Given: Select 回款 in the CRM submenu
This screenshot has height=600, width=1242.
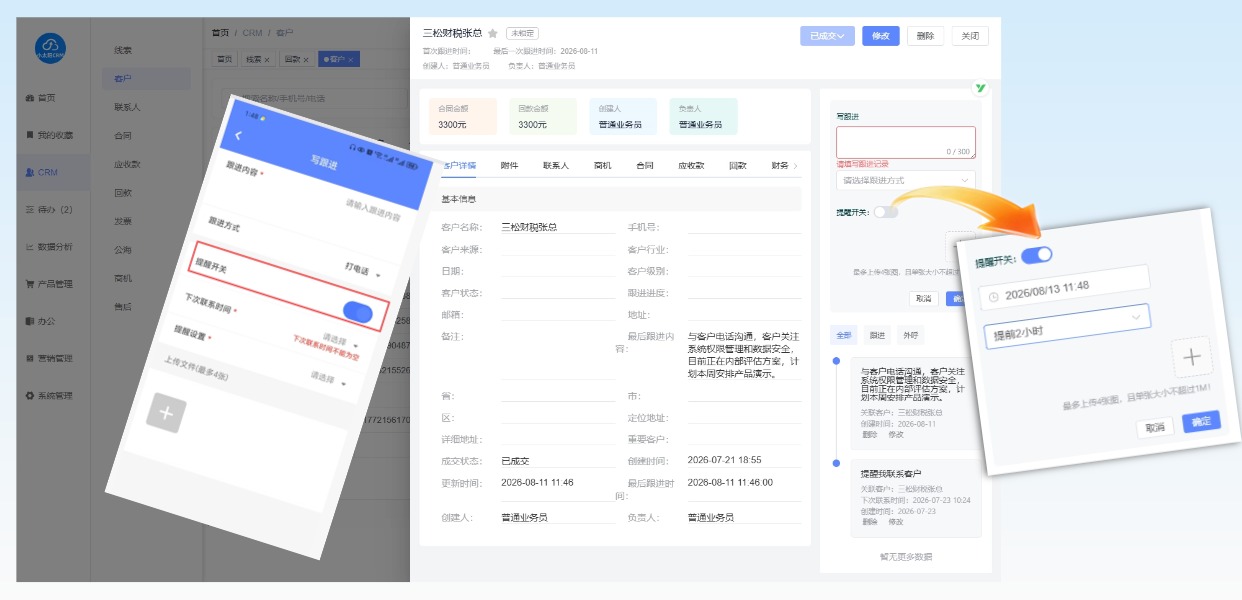Looking at the screenshot, I should click(x=122, y=192).
